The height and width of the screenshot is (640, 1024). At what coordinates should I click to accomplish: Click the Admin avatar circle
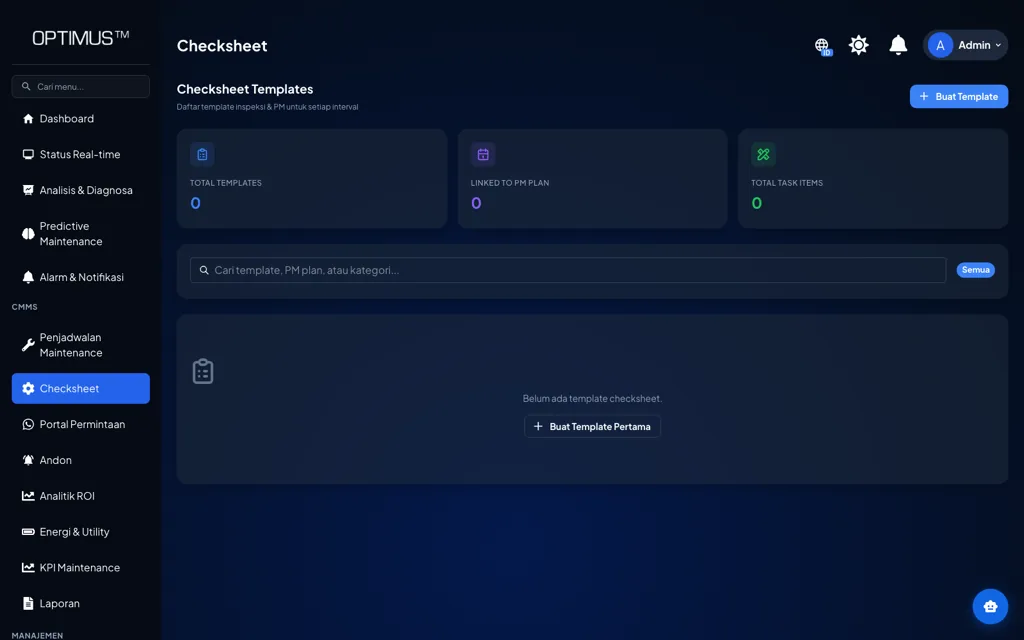pyautogui.click(x=940, y=45)
